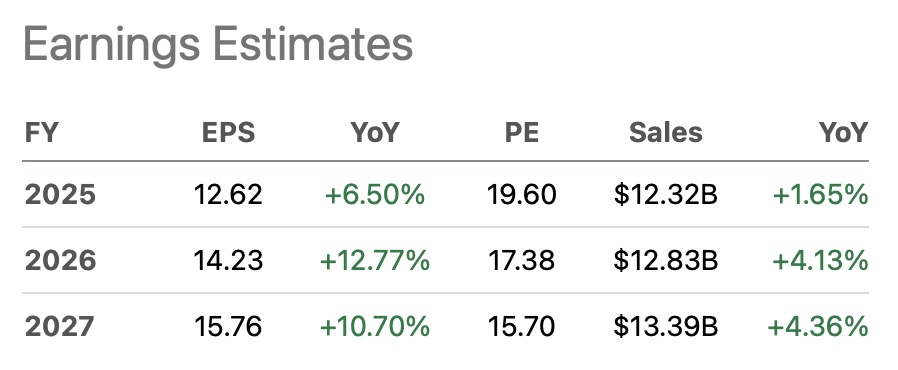Image resolution: width=898 pixels, height=370 pixels.
Task: Select the $12.32B sales figure
Action: tap(665, 195)
